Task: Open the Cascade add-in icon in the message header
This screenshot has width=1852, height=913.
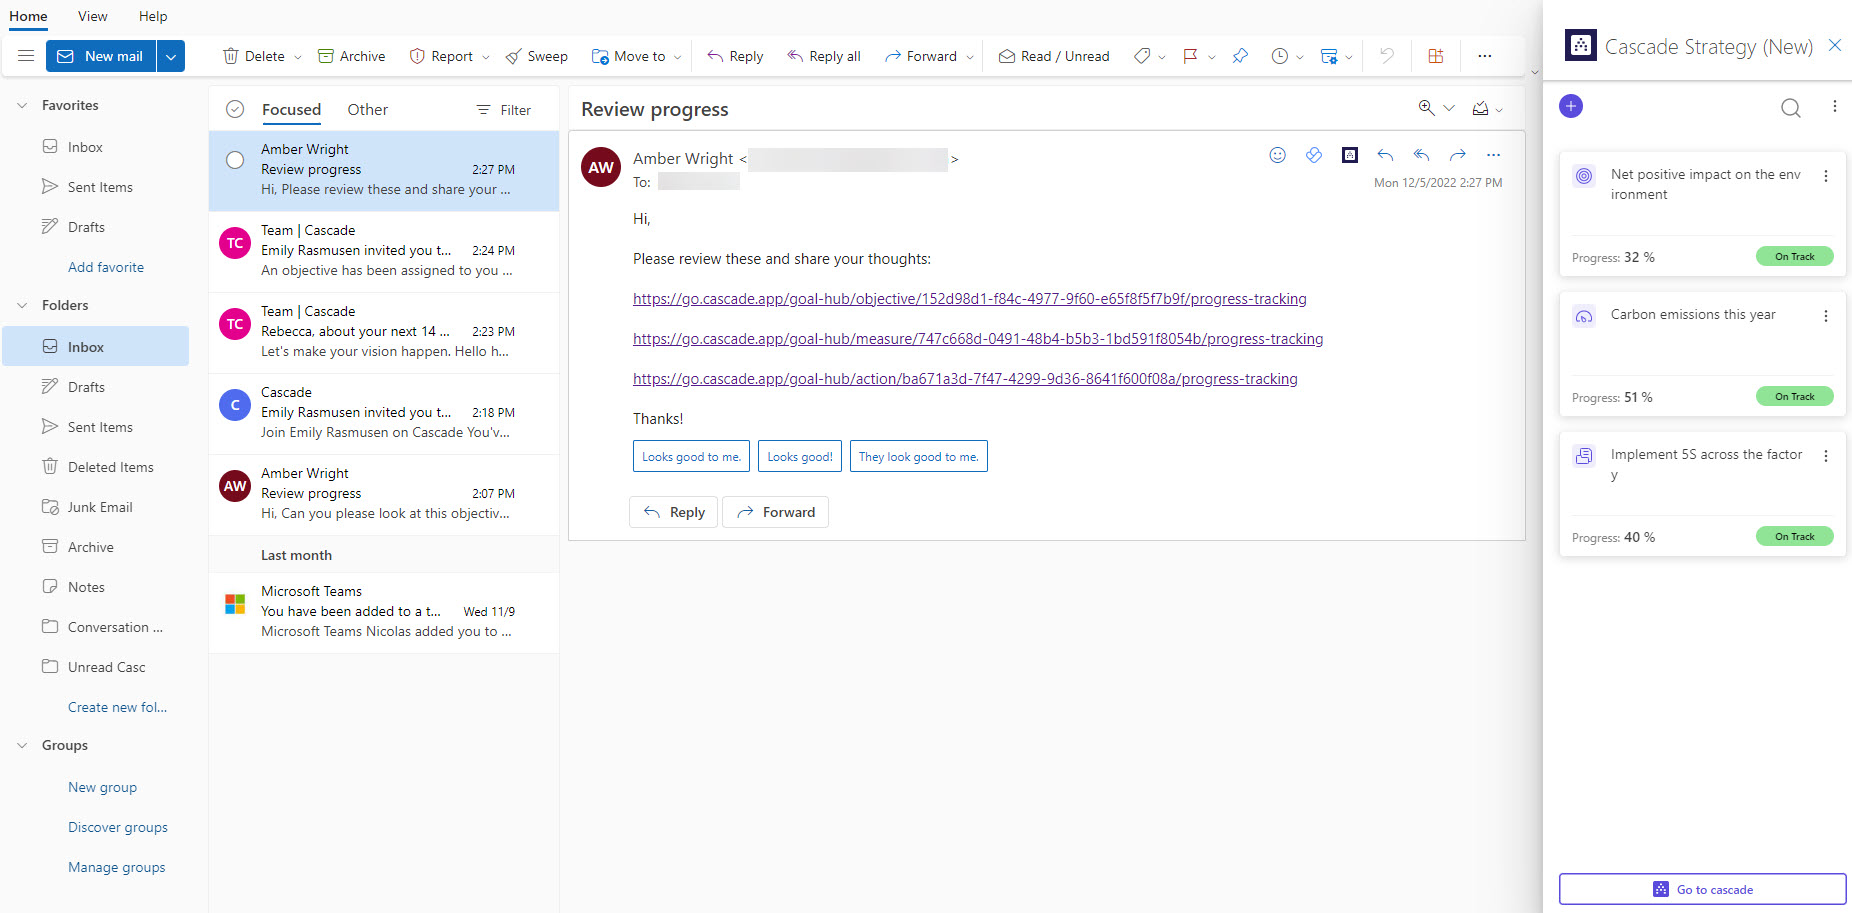Action: point(1350,155)
